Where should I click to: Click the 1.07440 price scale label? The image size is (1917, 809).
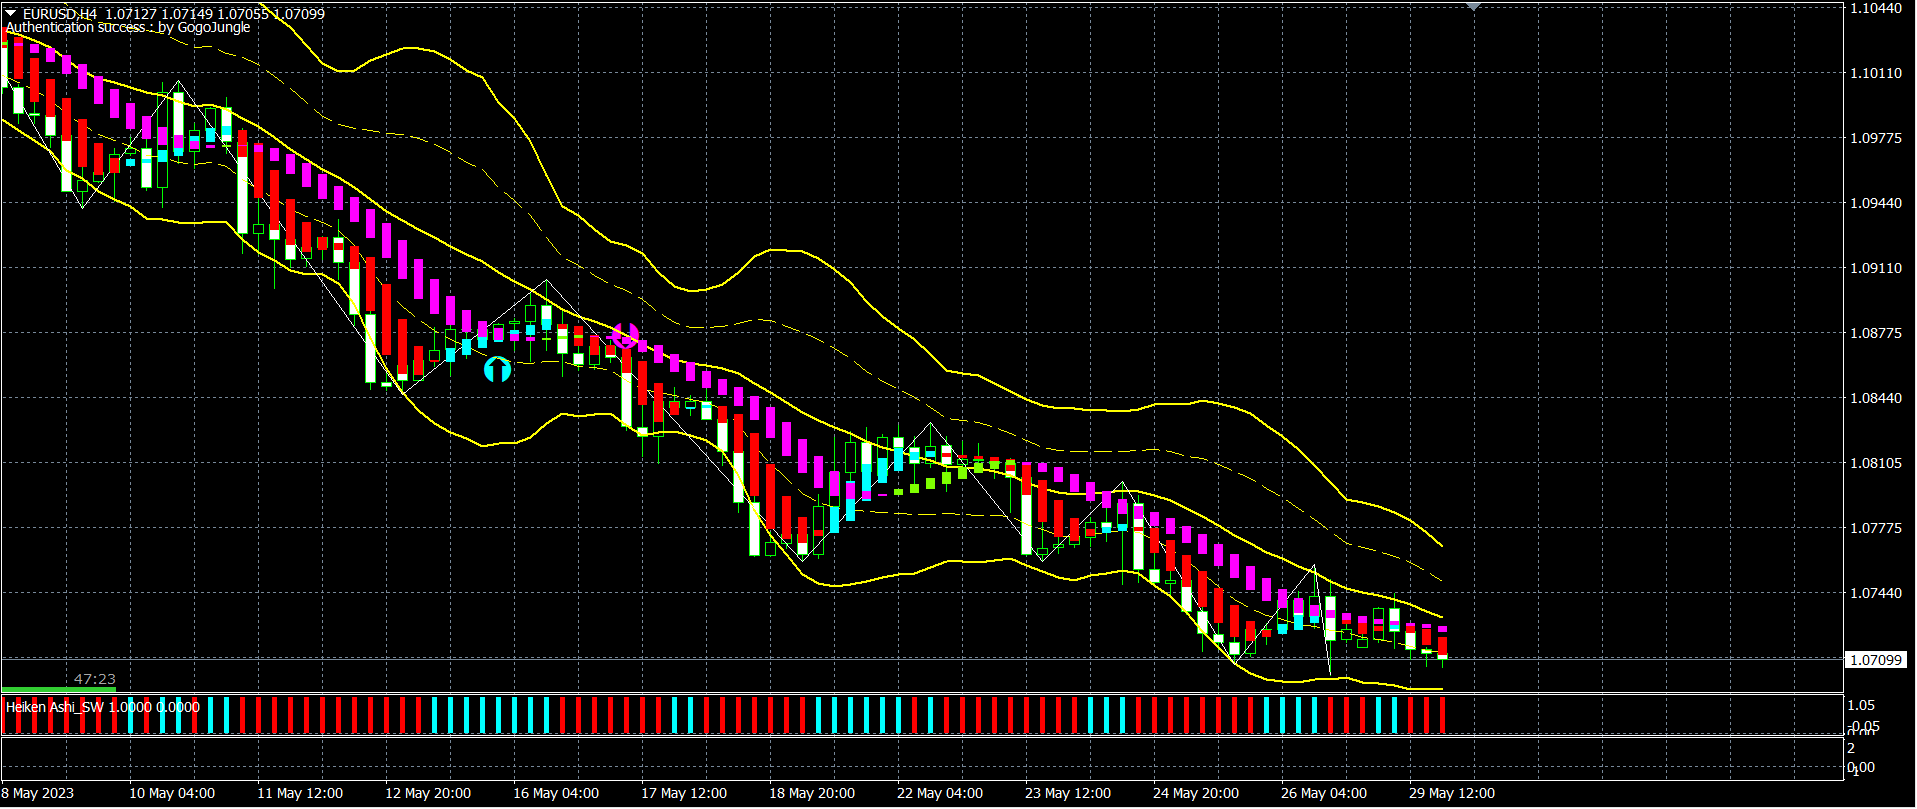click(1875, 593)
